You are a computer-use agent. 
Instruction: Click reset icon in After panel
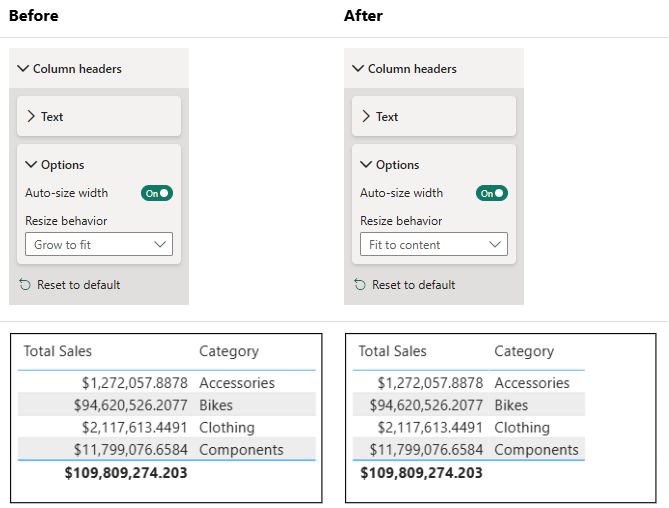coord(360,285)
